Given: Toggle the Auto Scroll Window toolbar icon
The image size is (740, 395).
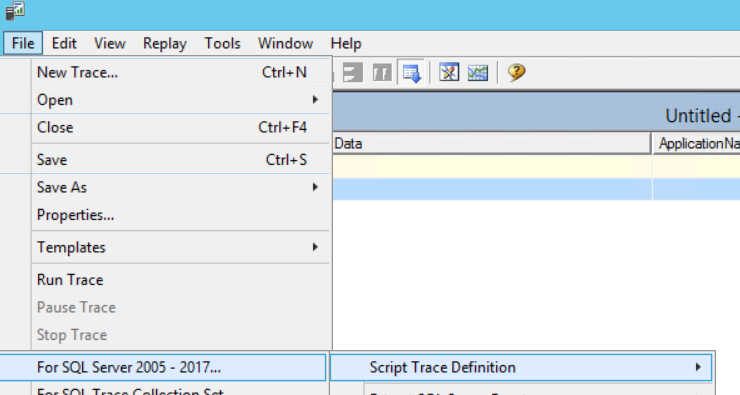Looking at the screenshot, I should pos(412,73).
